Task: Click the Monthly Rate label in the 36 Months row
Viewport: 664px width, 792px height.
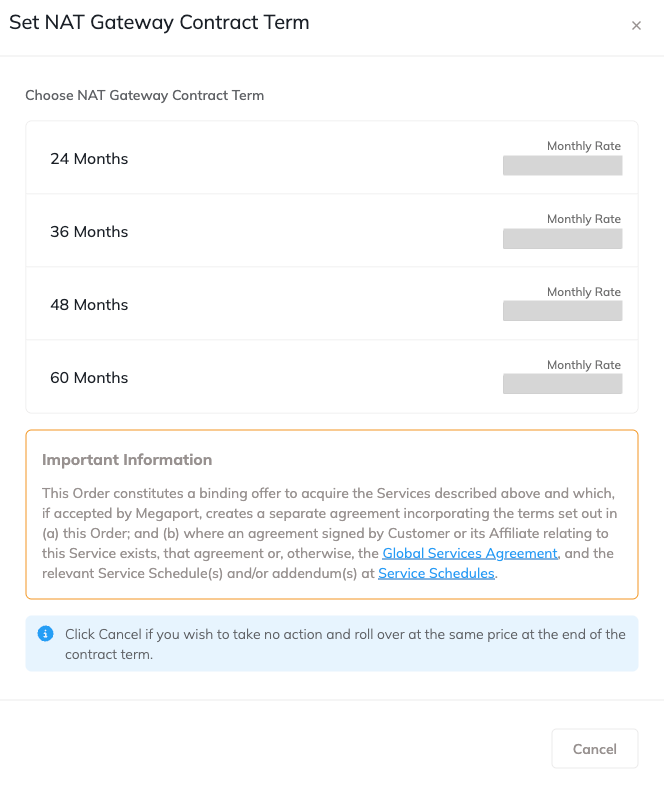Action: click(x=583, y=219)
